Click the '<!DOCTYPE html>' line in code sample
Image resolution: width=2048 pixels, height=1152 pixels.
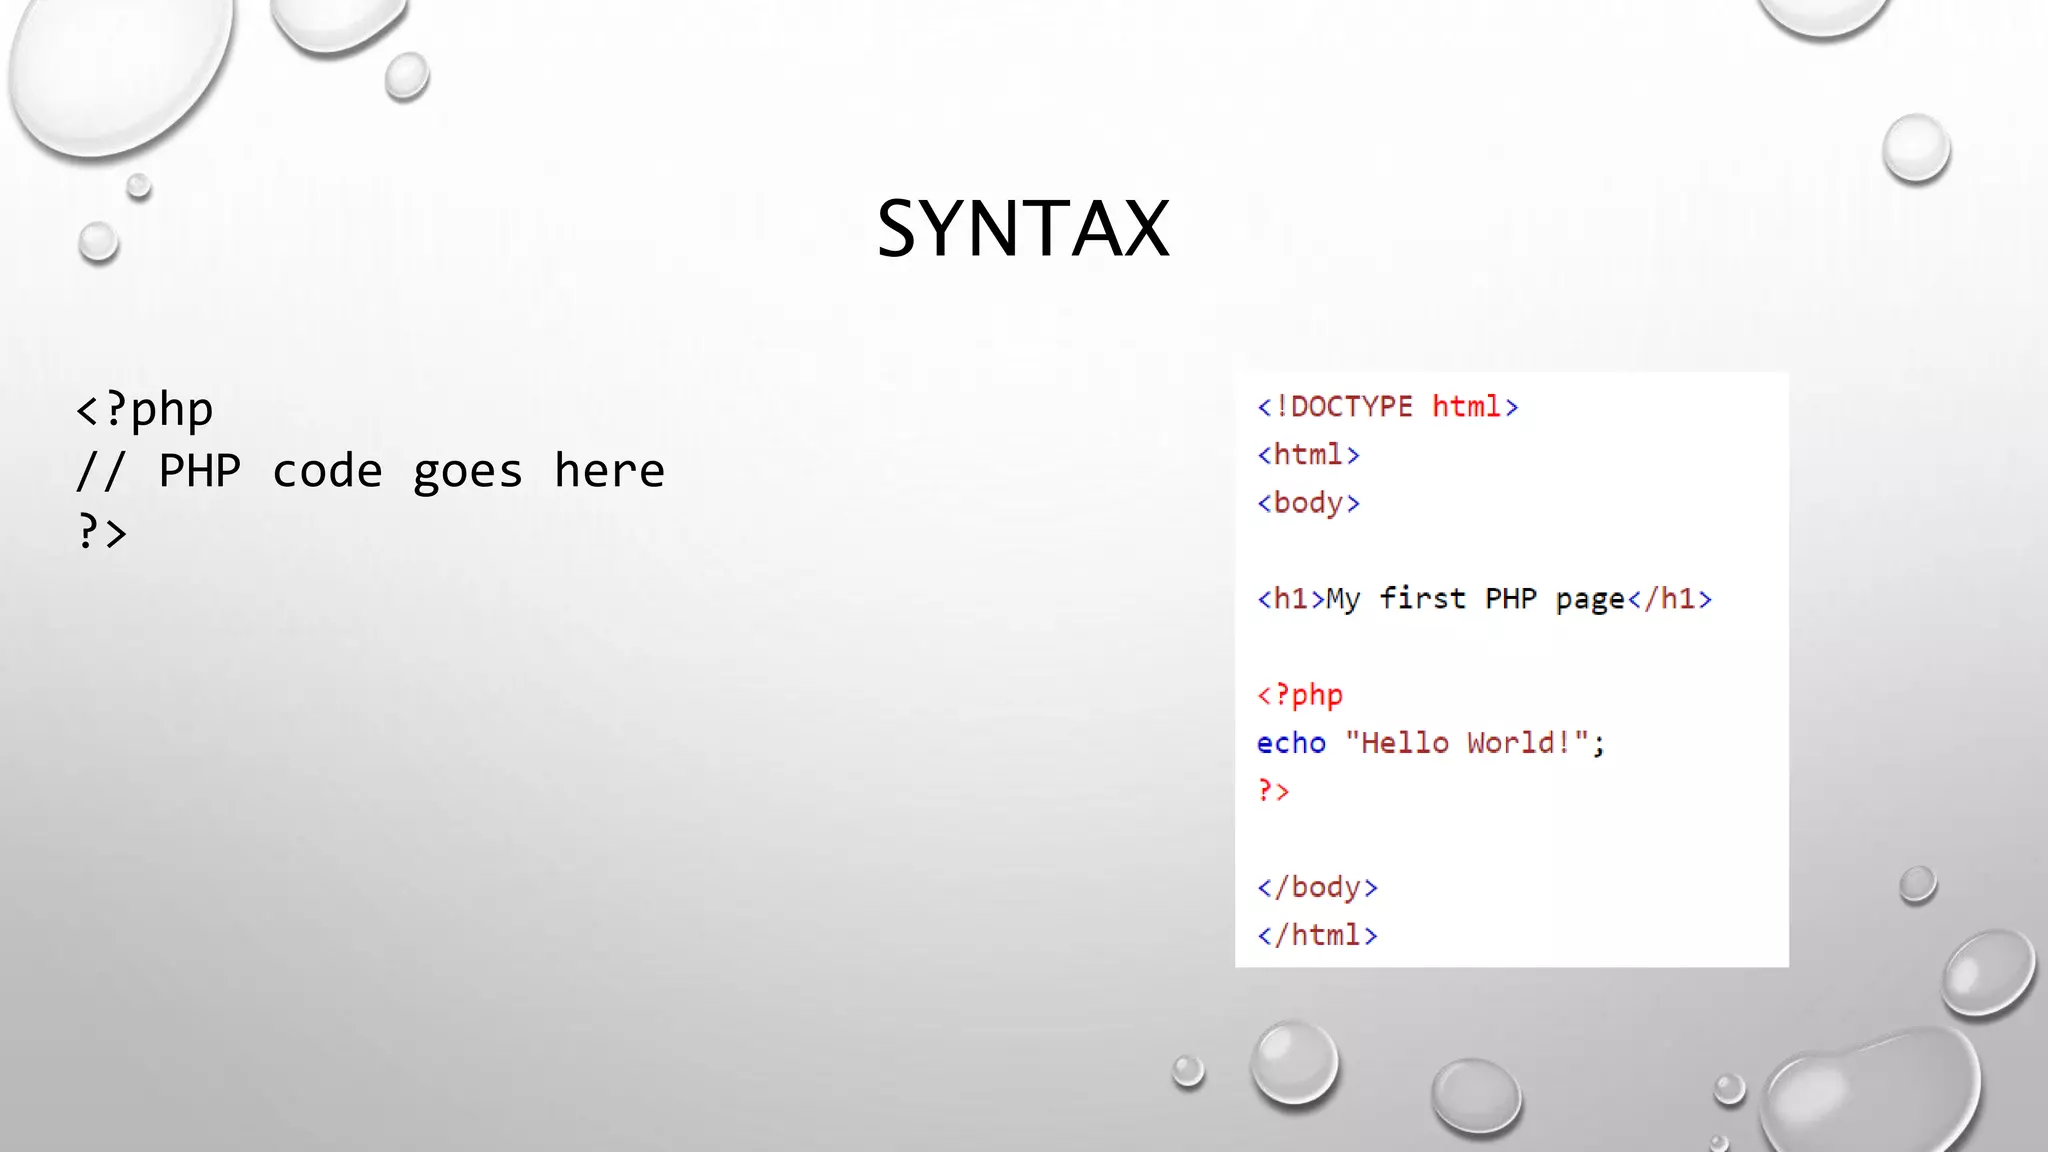(x=1388, y=406)
